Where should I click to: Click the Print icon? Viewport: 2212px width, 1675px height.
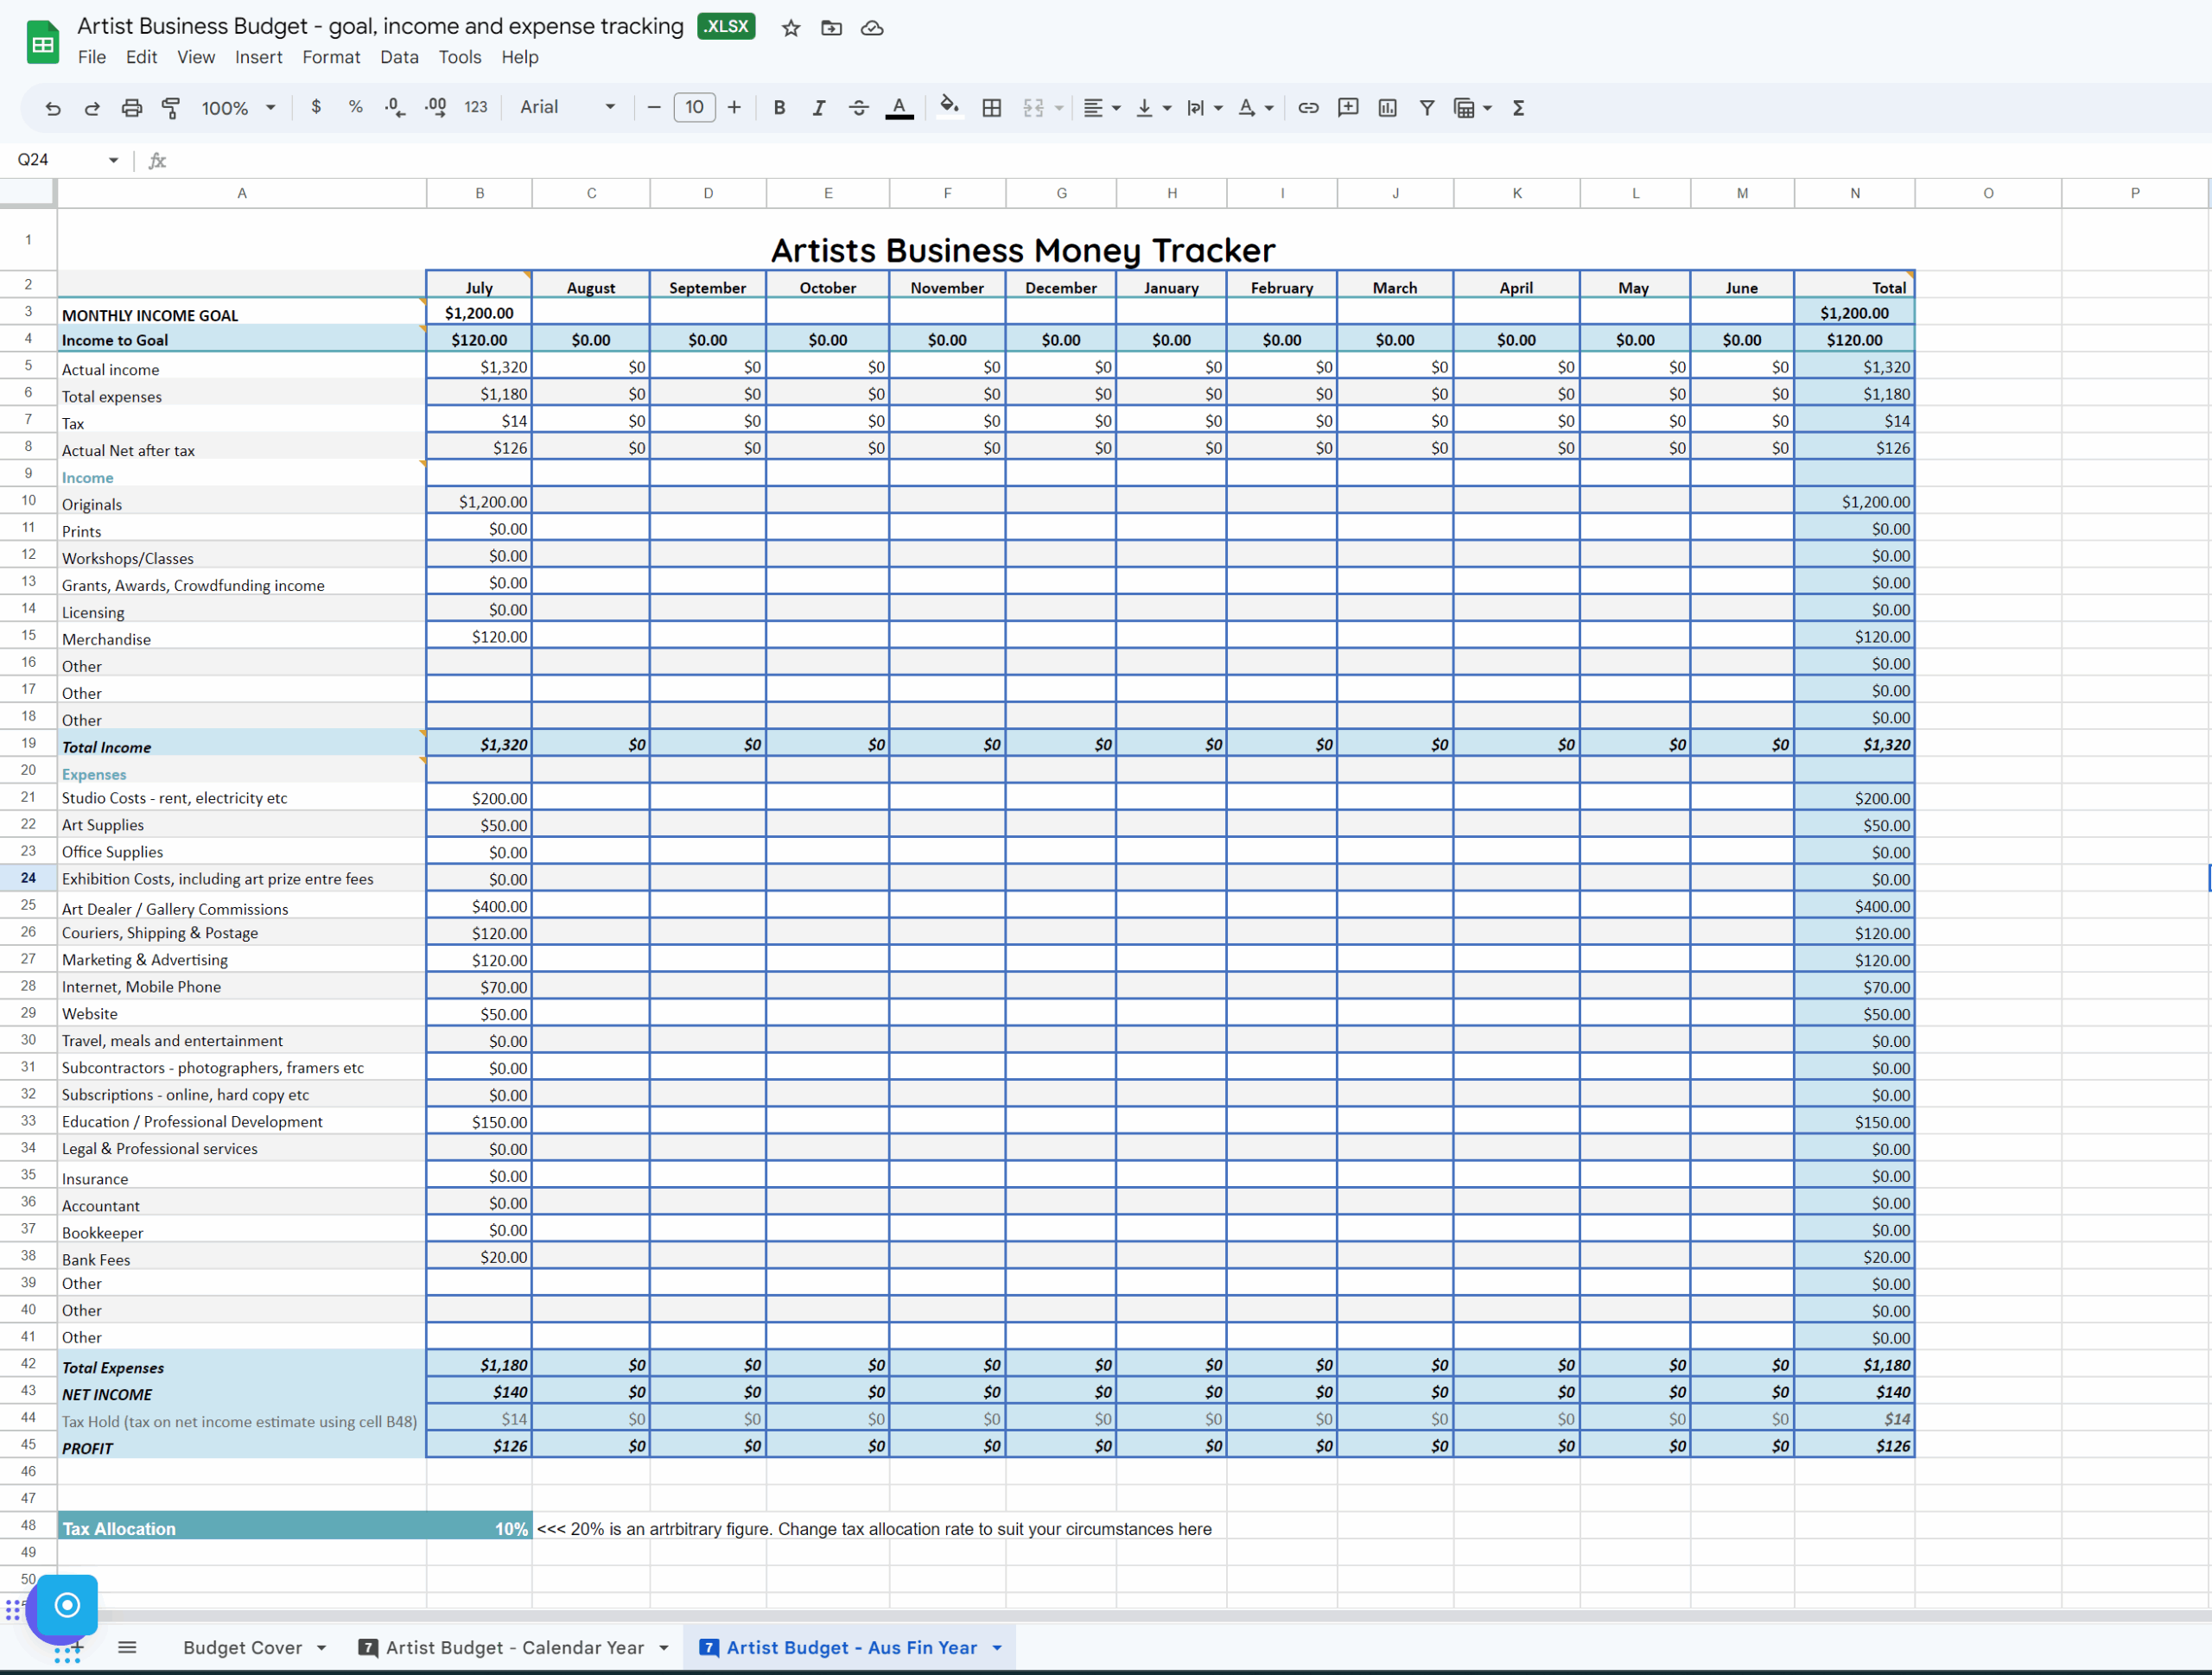(131, 108)
